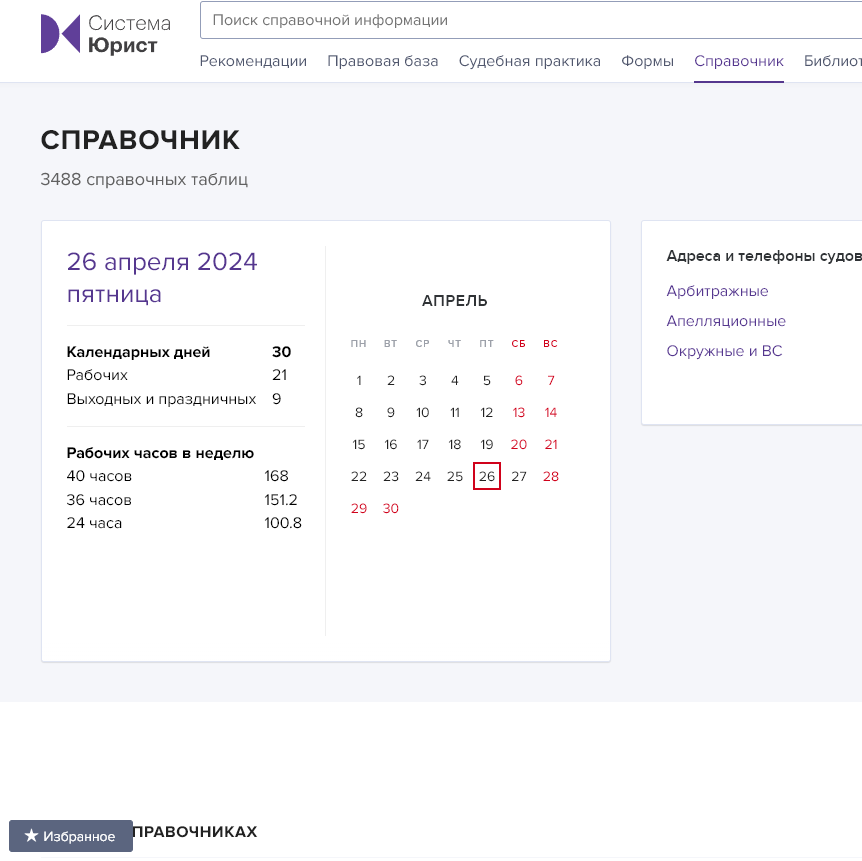This screenshot has height=861, width=862.
Task: Select holiday April 30 in calendar
Action: coord(390,508)
